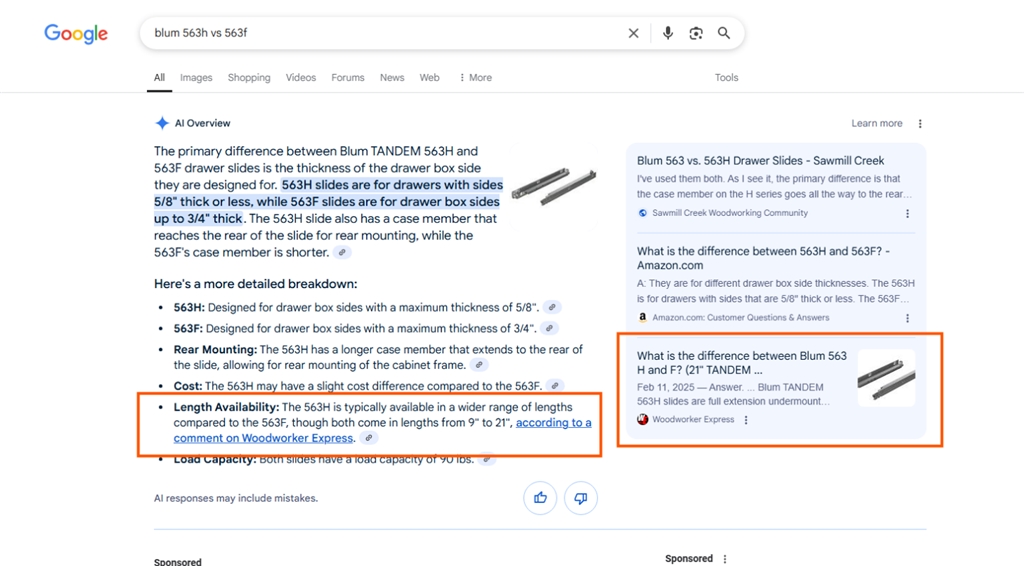1024x566 pixels.
Task: Open 'Blum 563 vs. 563H Drawer Slides - Sawmill Creek'
Action: (x=760, y=161)
